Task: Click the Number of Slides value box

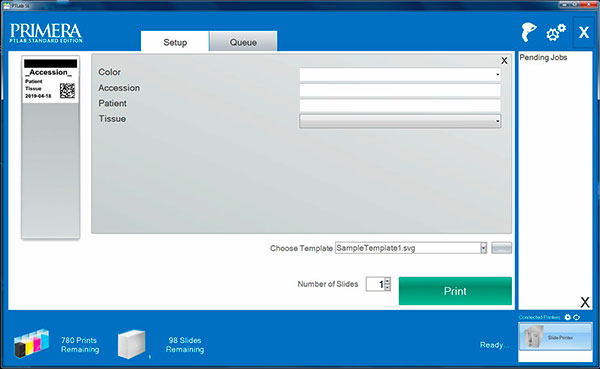Action: (x=375, y=284)
